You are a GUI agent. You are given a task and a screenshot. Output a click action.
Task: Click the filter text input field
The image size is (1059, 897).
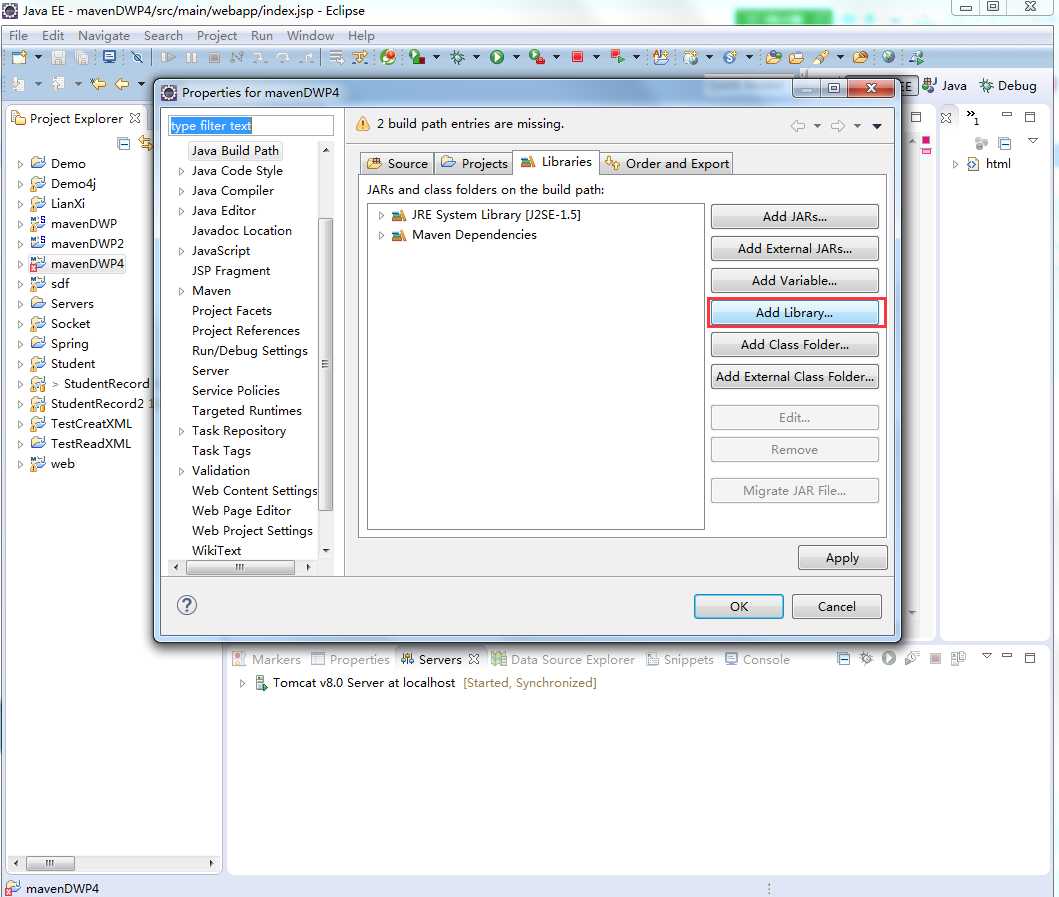(251, 126)
